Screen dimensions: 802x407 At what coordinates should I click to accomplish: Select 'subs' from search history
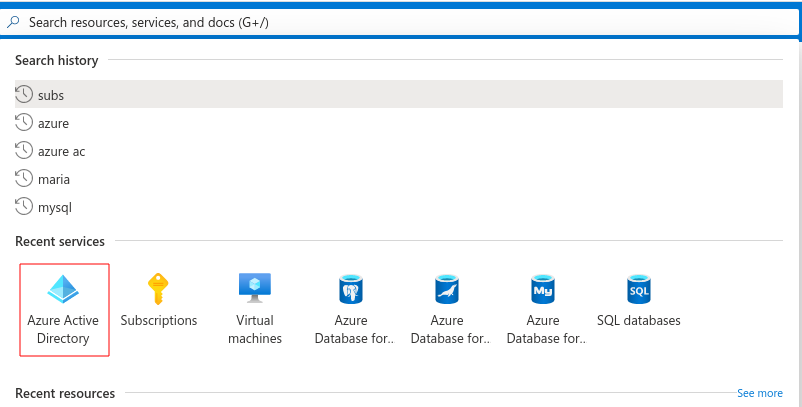[x=51, y=95]
